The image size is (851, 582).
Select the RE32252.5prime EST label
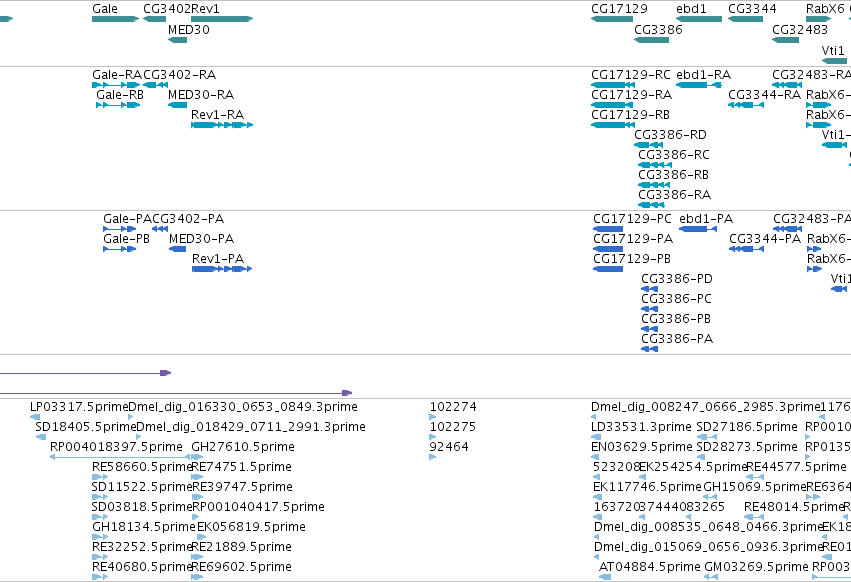142,547
